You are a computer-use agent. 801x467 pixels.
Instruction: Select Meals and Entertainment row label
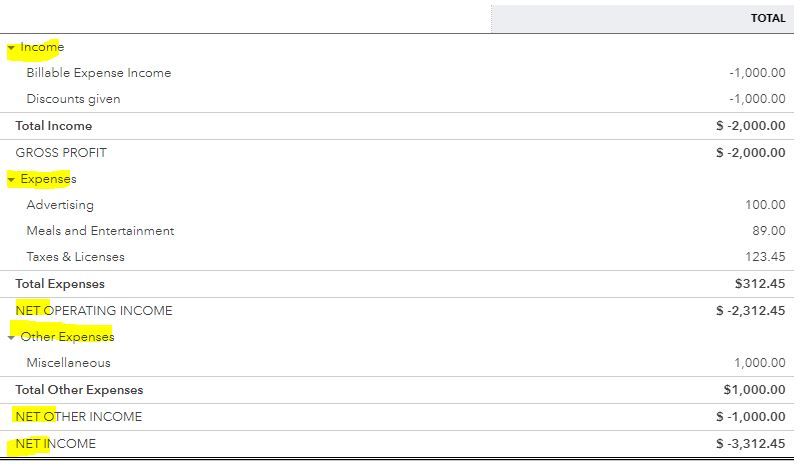coord(100,231)
